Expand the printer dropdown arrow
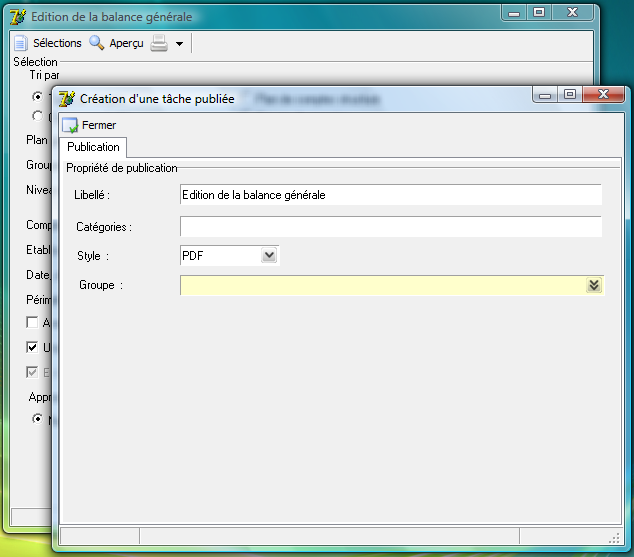The height and width of the screenshot is (557, 634). (x=179, y=44)
